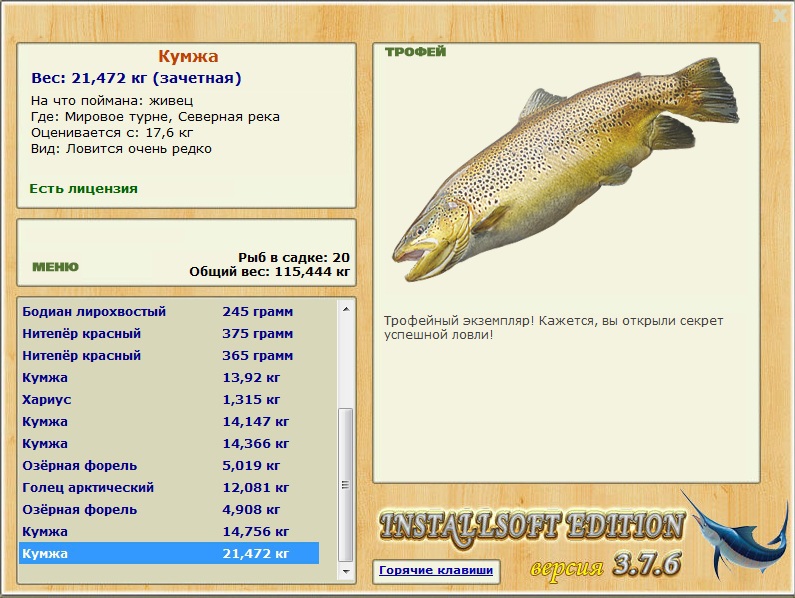The image size is (795, 598).
Task: Select highlighted Кумжа 21,472 кг row
Action: [169, 553]
